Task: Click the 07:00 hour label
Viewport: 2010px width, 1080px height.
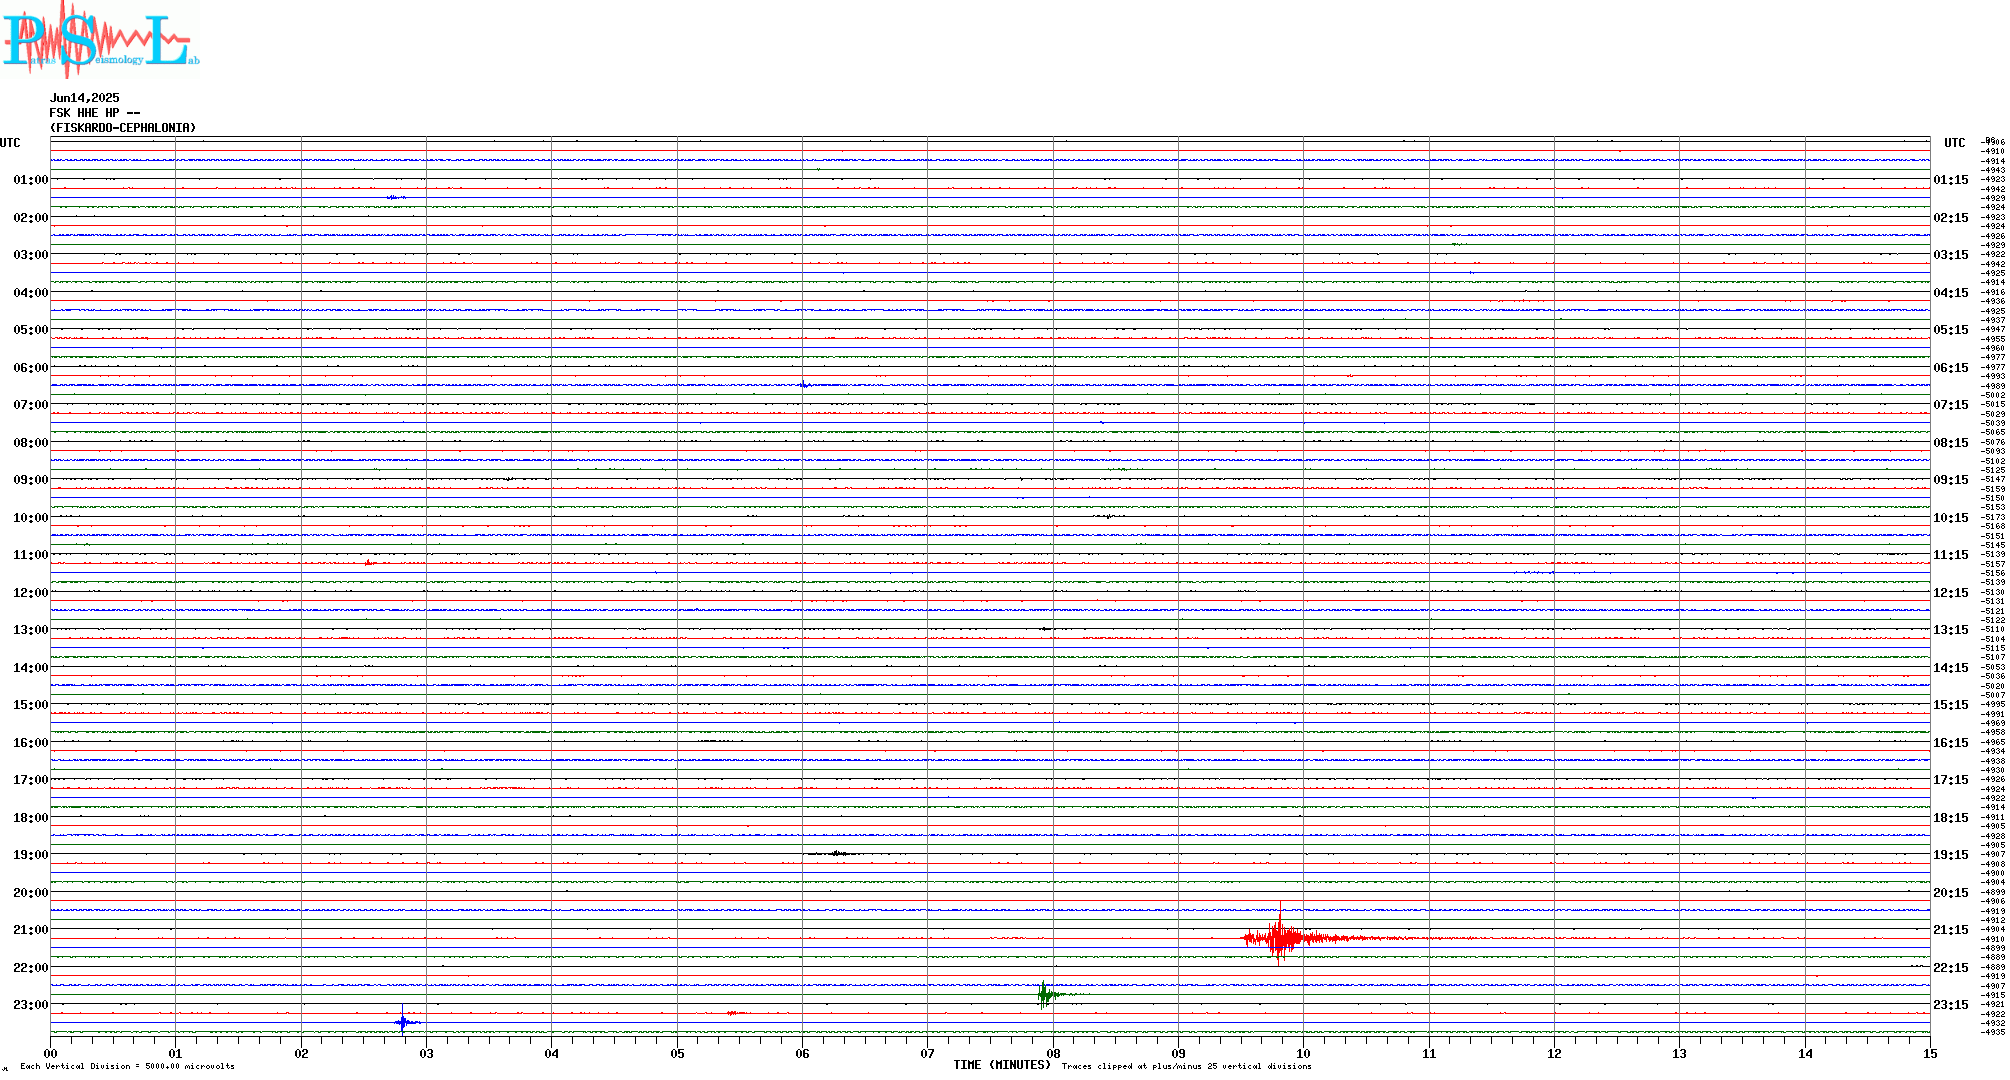Action: click(31, 405)
